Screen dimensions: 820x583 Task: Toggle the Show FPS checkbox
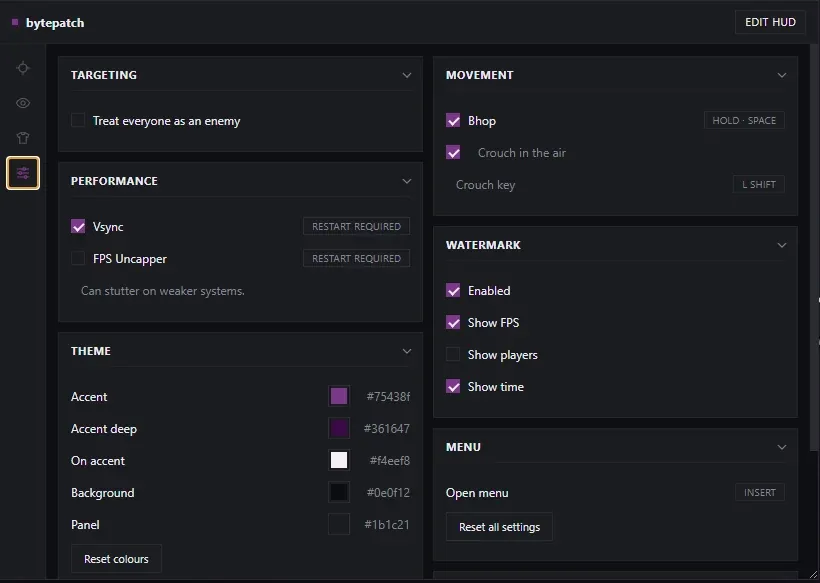point(453,323)
